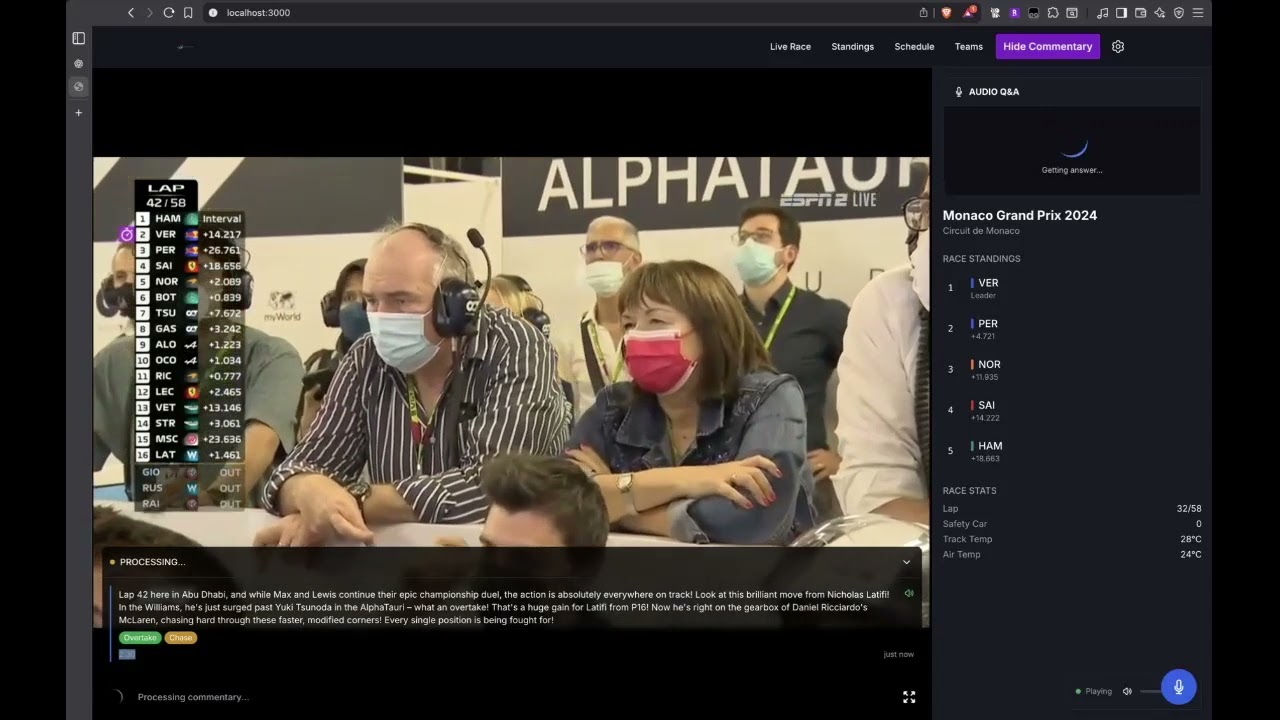Open Brave Shields lion icon
The image size is (1280, 720).
tap(947, 13)
